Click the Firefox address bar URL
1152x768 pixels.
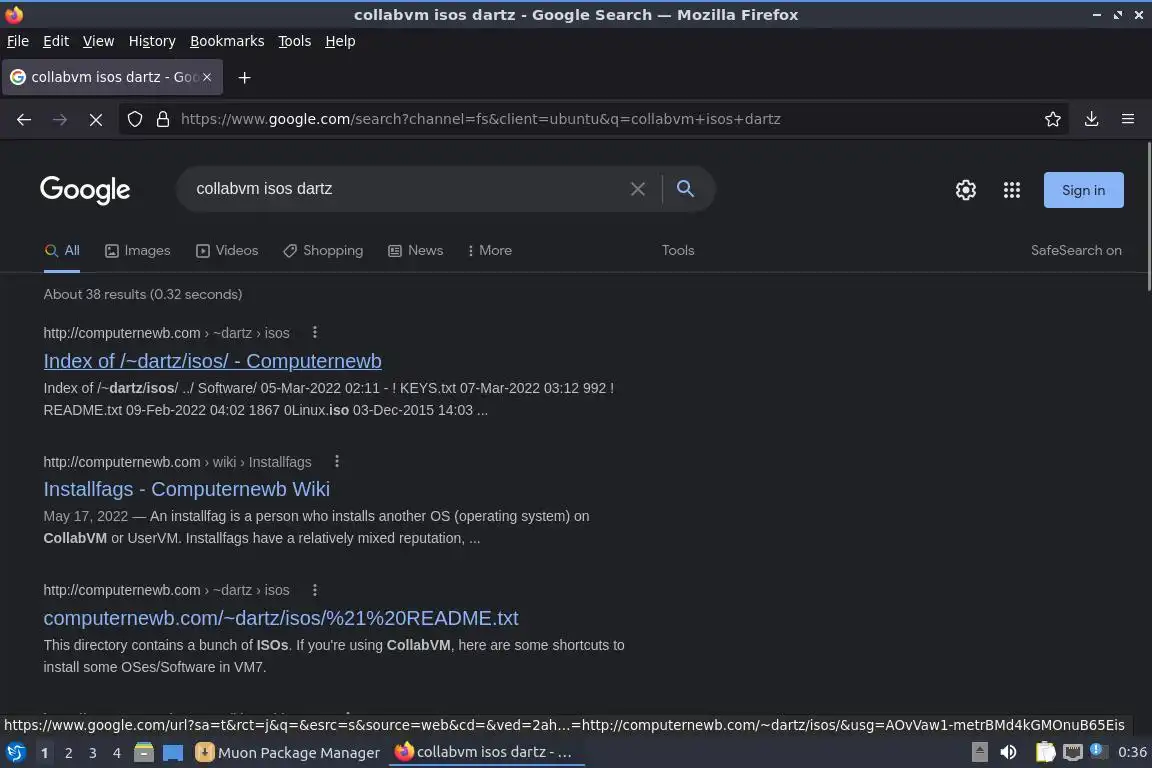[481, 119]
